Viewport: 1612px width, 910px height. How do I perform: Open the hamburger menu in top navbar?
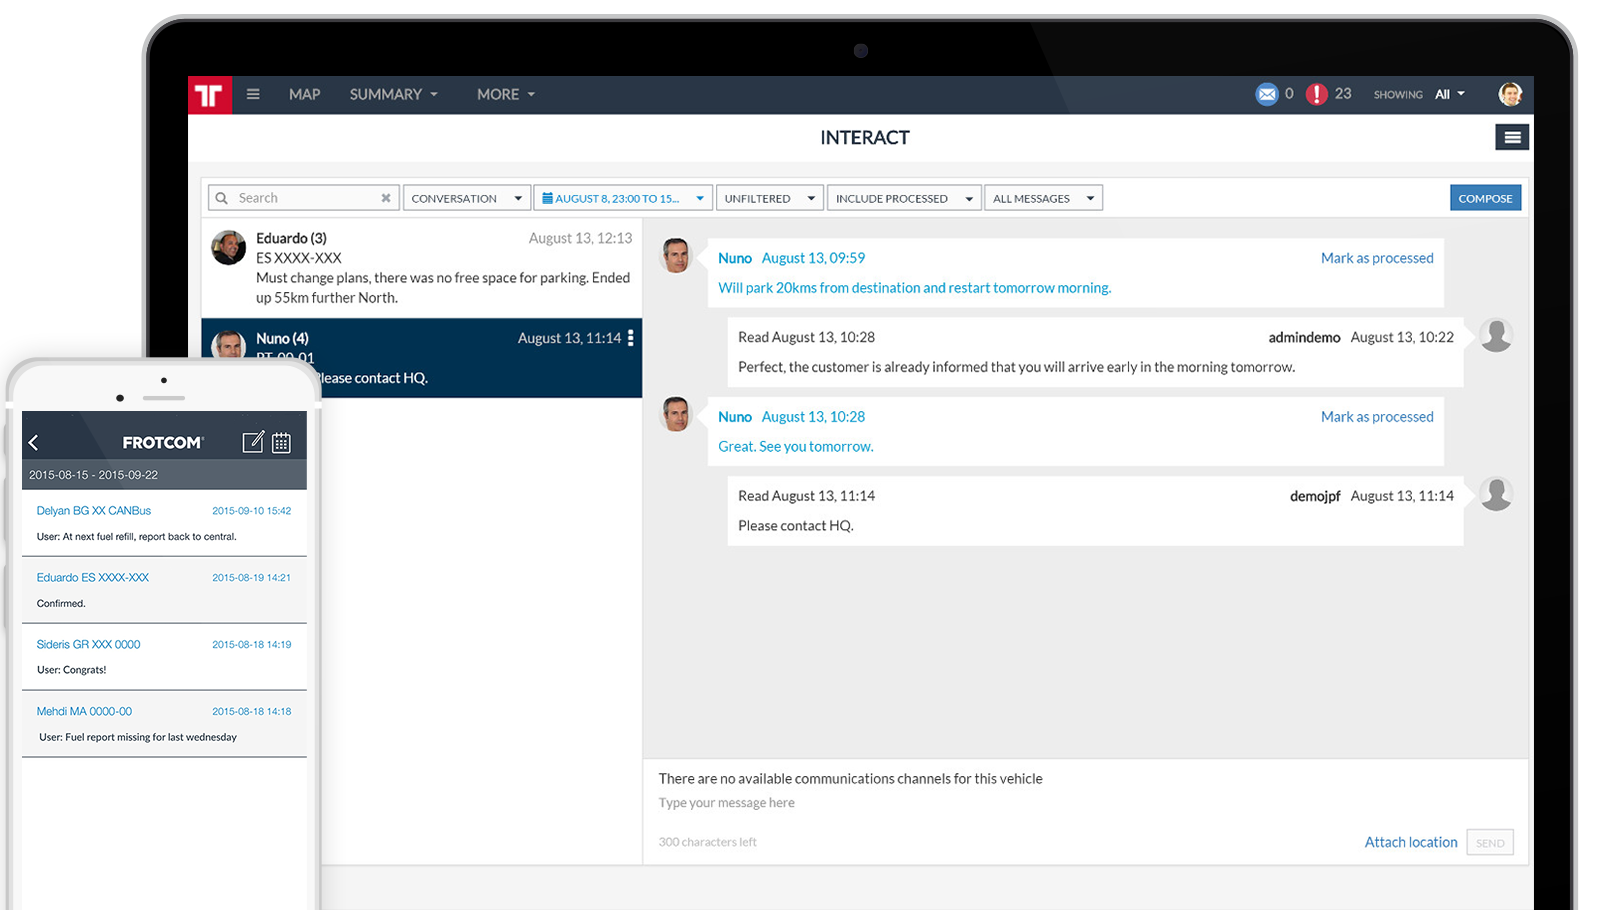[x=253, y=94]
